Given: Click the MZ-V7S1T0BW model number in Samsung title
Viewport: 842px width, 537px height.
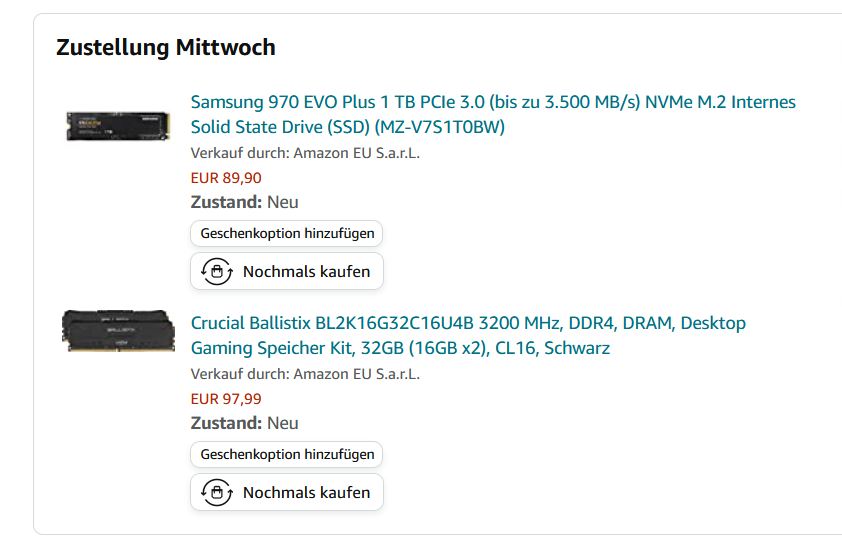Looking at the screenshot, I should pos(440,127).
